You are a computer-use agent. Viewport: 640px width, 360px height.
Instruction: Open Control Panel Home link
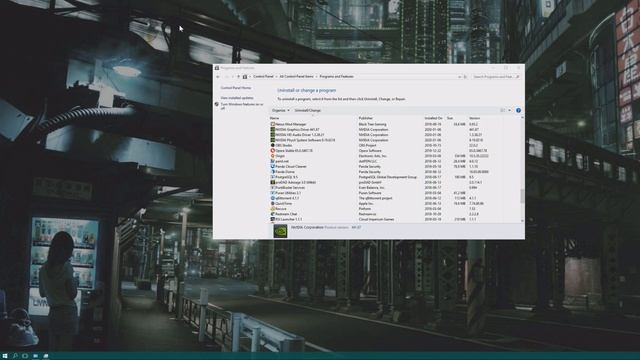click(236, 88)
